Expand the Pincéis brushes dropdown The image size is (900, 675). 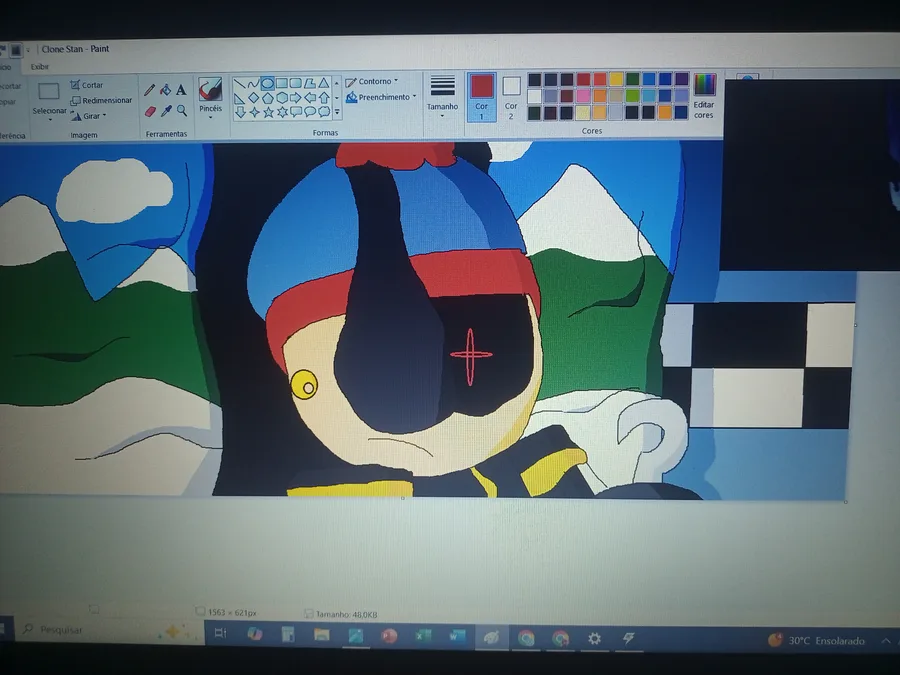211,118
